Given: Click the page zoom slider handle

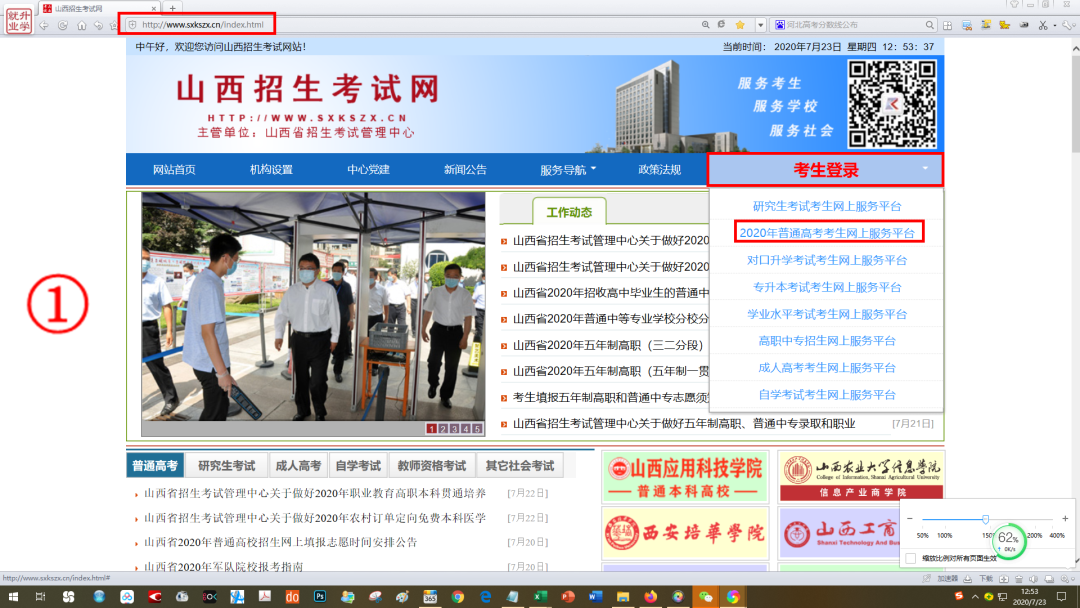Looking at the screenshot, I should pos(988,519).
